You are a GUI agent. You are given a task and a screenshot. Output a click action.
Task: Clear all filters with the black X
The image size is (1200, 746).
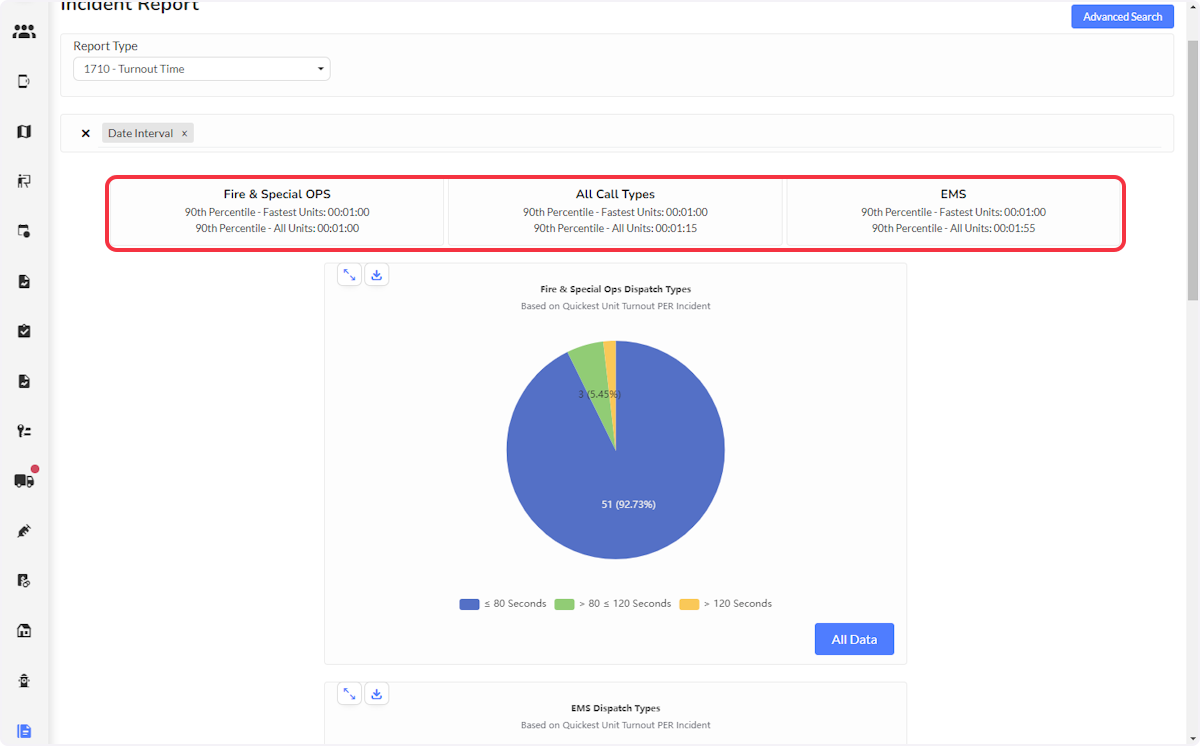[x=86, y=133]
